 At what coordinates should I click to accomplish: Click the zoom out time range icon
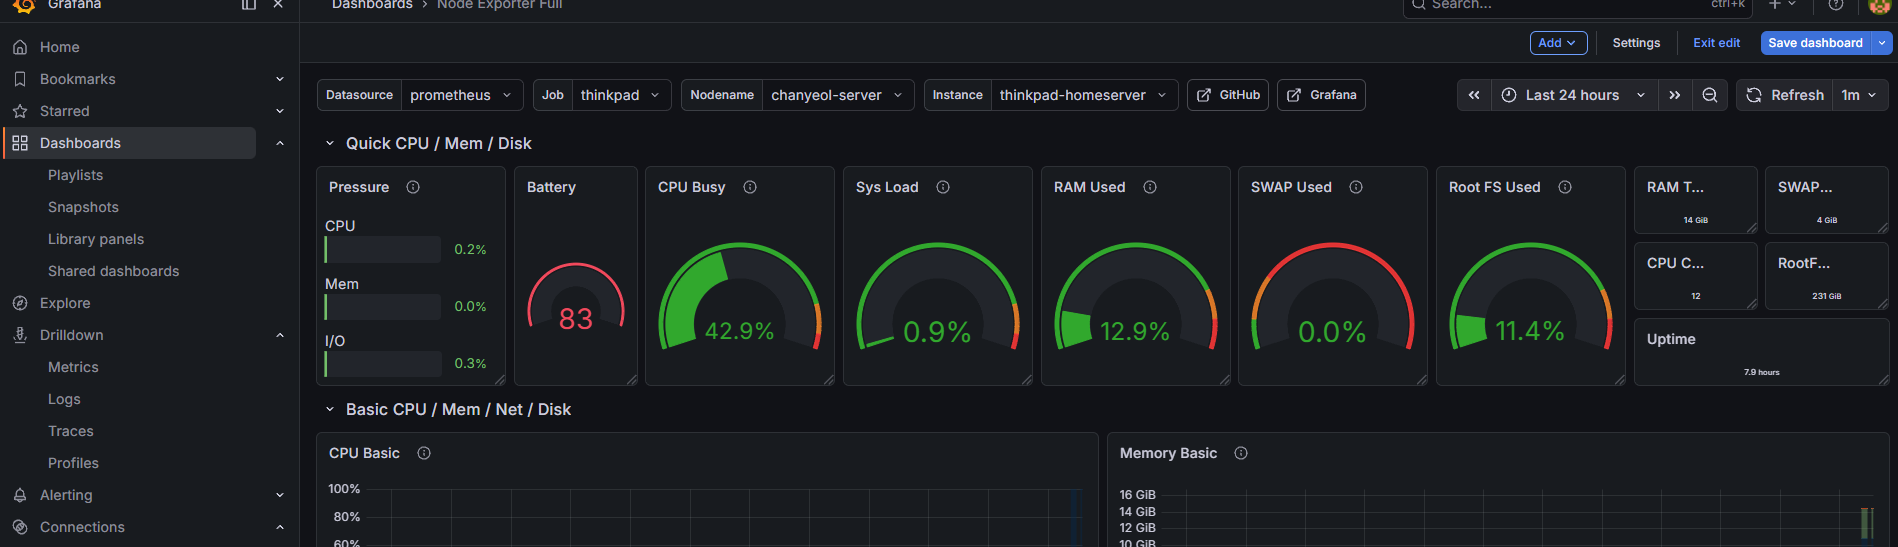1710,95
